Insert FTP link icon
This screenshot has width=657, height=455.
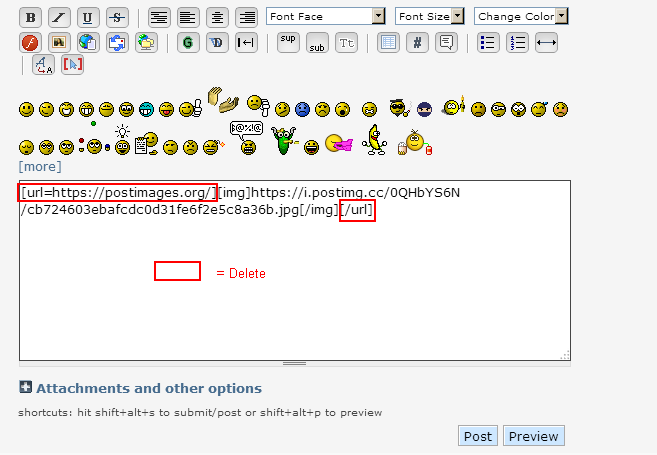146,42
